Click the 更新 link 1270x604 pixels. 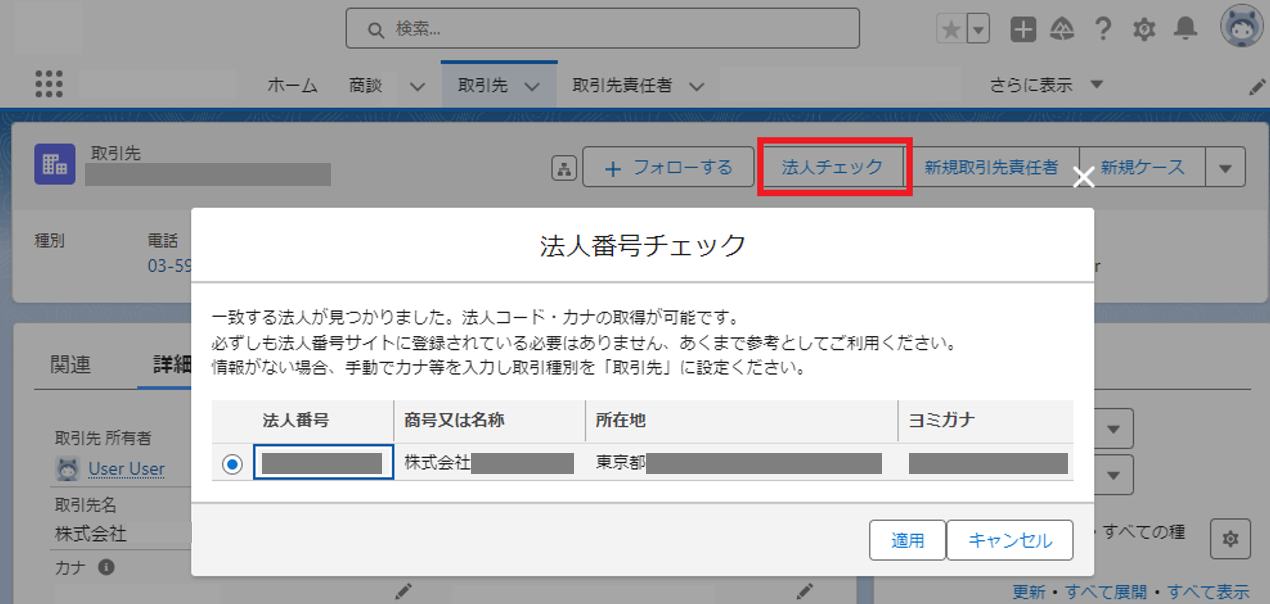tap(1029, 591)
